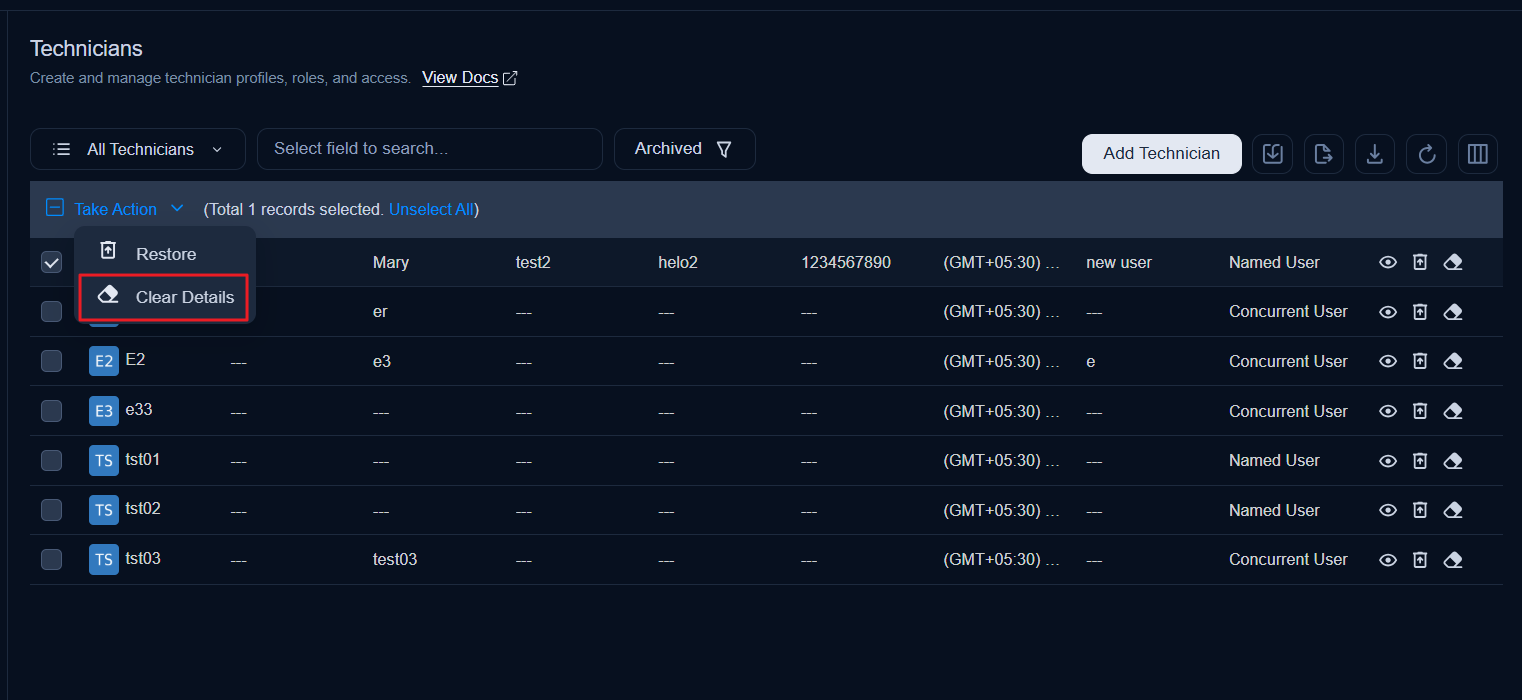Tick the checkbox for the tst02 row
The width and height of the screenshot is (1522, 700).
click(51, 510)
